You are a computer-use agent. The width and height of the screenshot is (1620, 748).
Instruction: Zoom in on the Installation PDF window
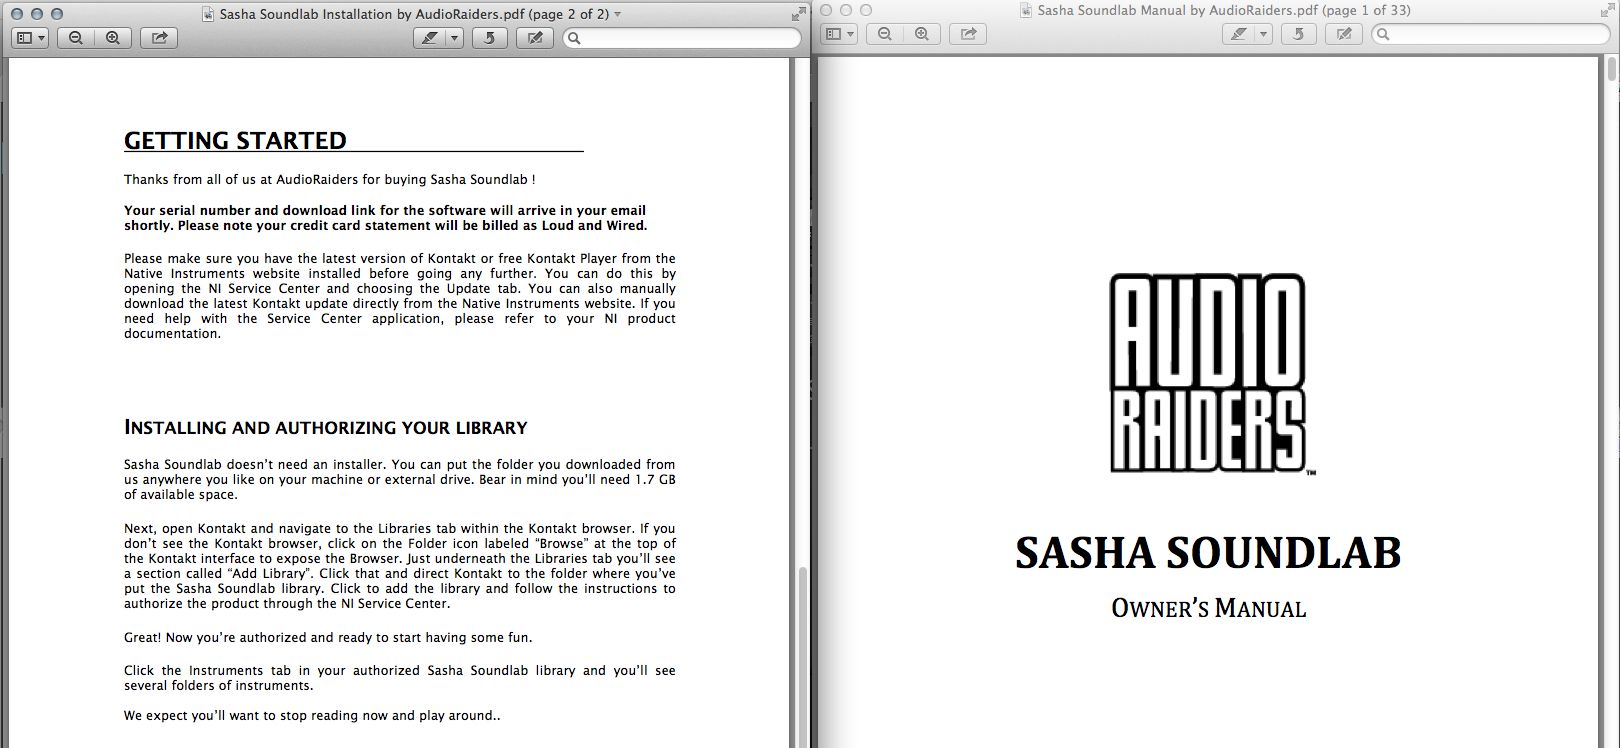[113, 38]
